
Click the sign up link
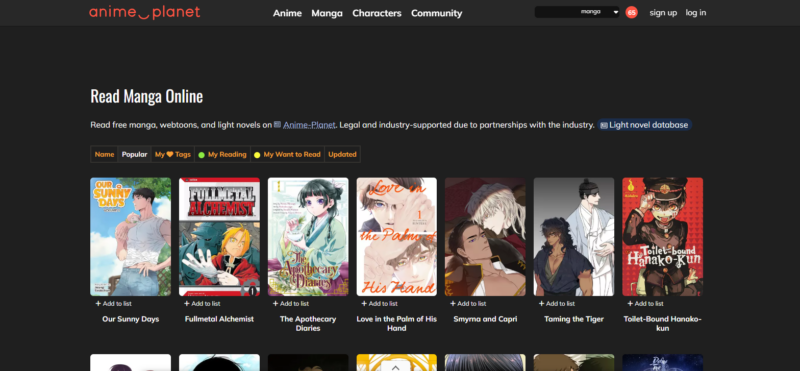[663, 13]
